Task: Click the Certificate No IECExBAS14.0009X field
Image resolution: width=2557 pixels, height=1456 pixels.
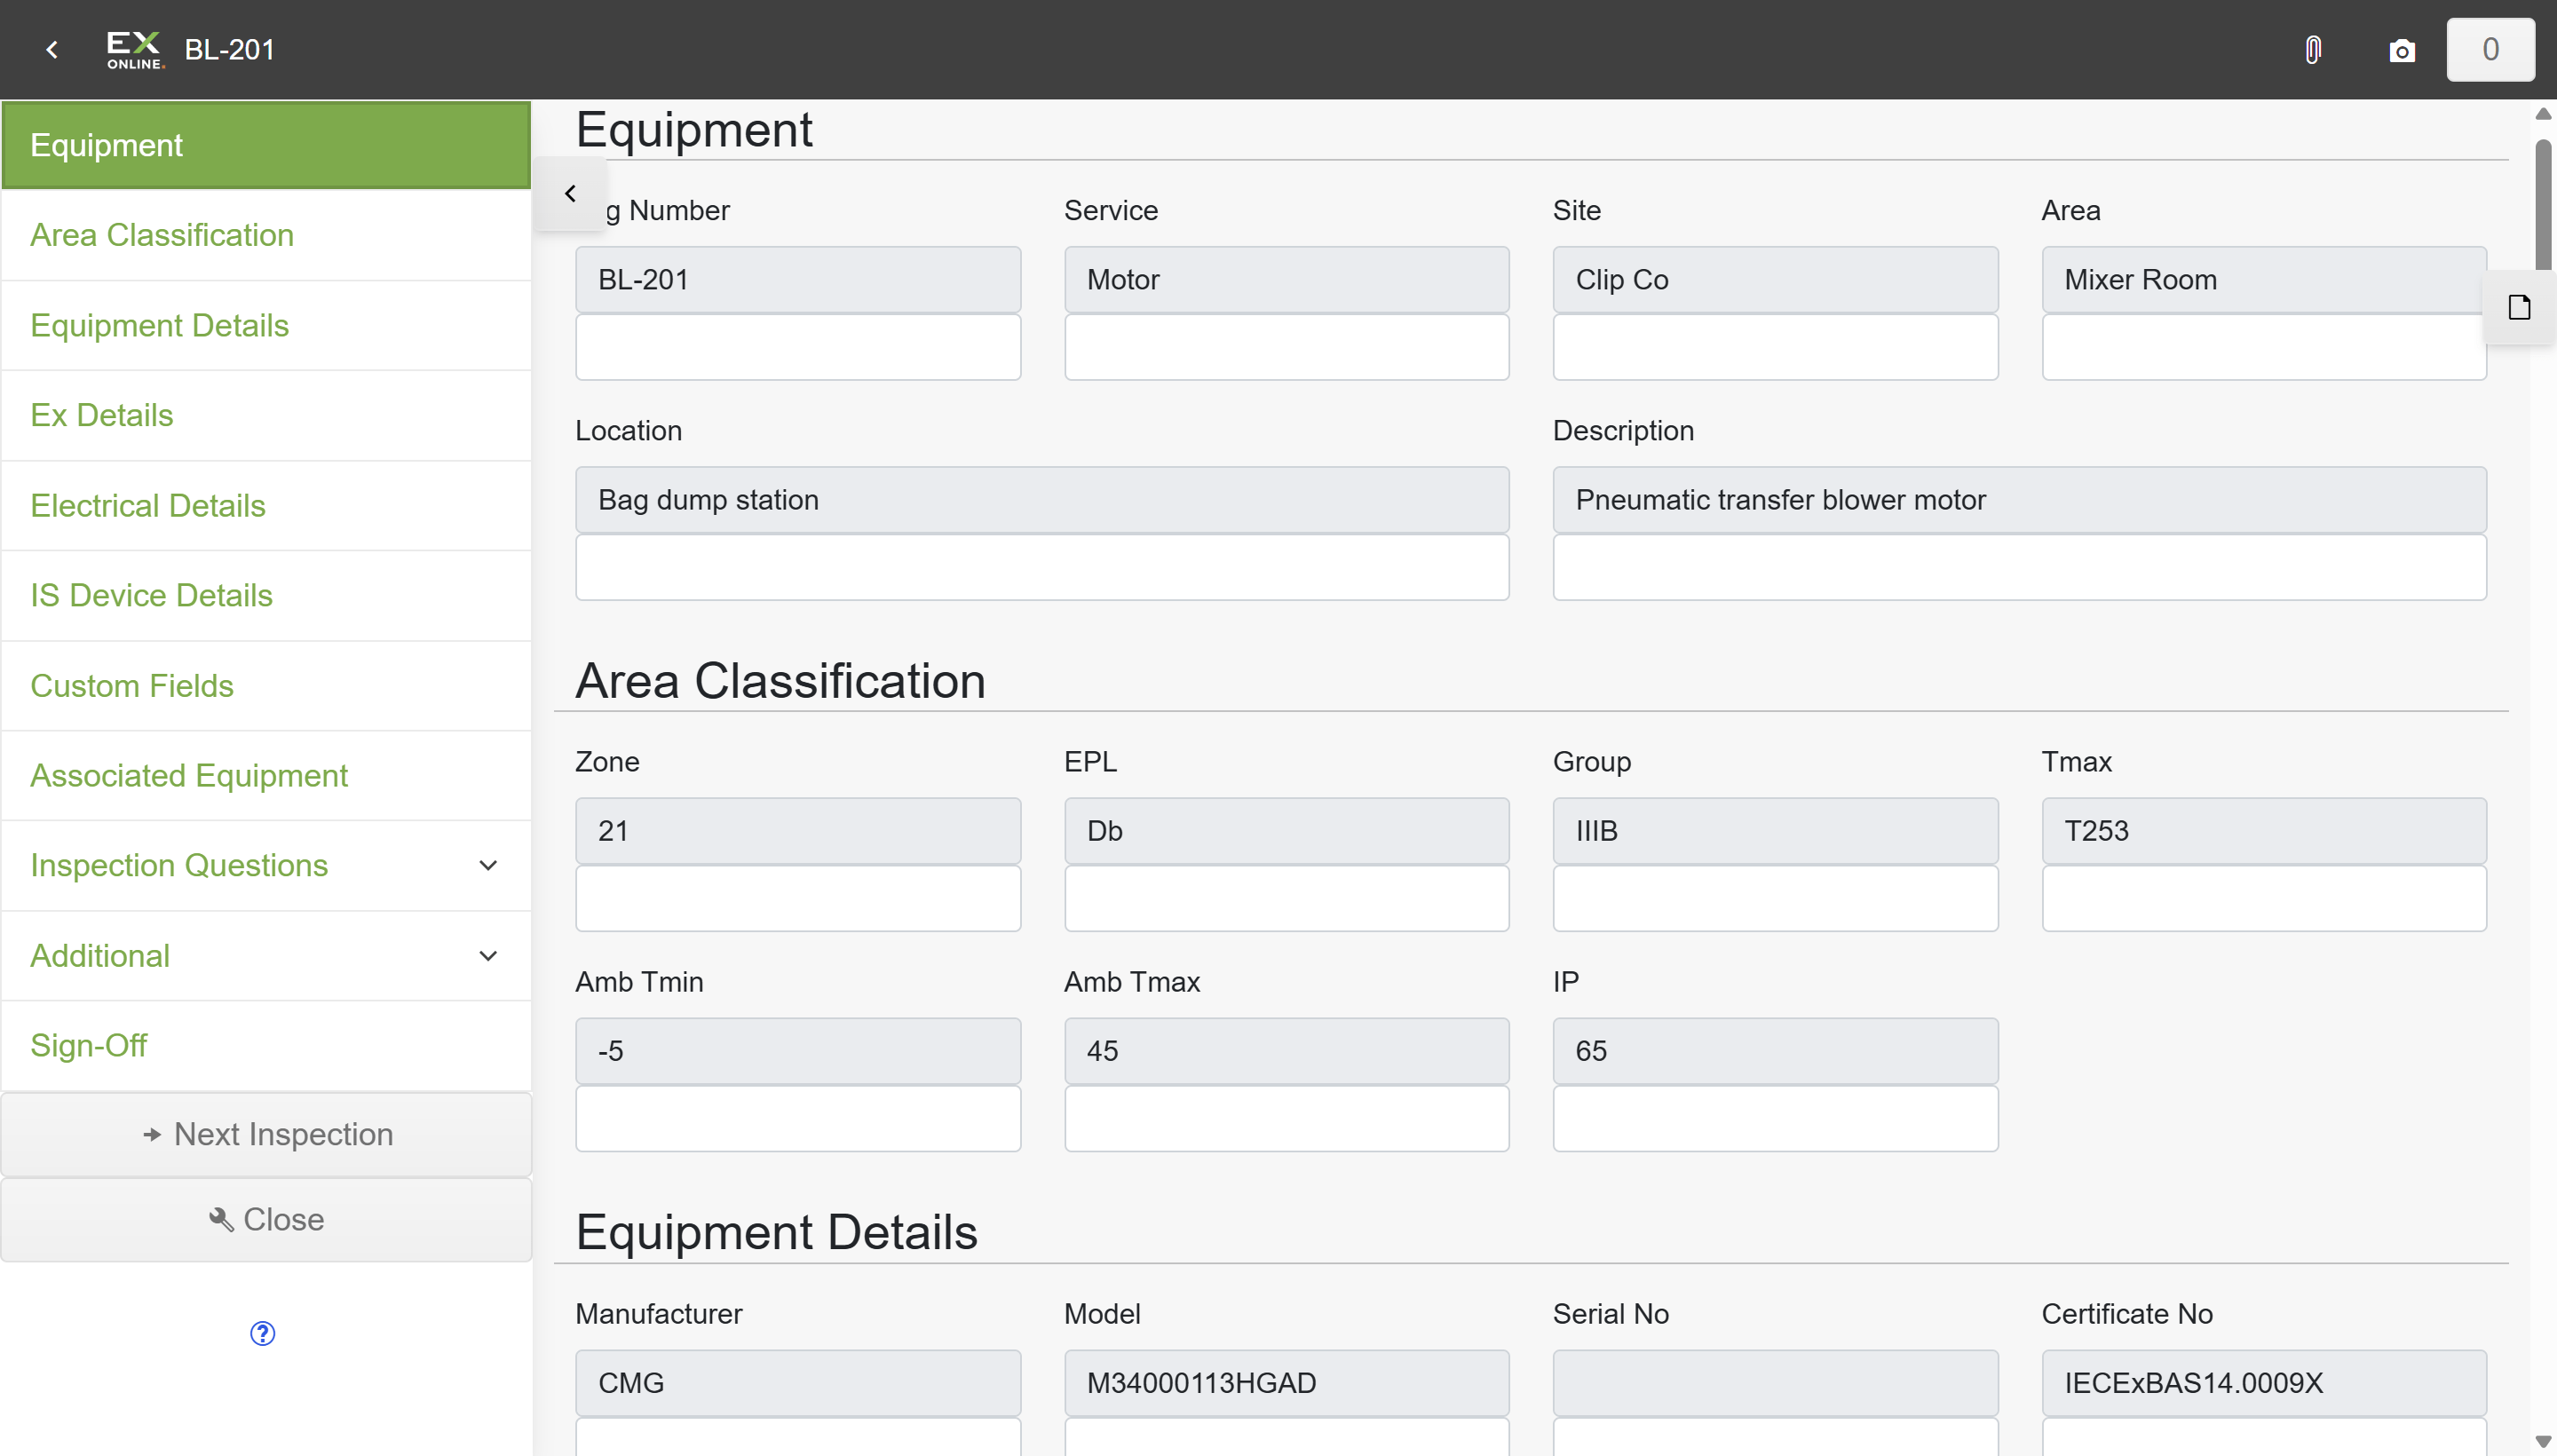Action: [2264, 1383]
